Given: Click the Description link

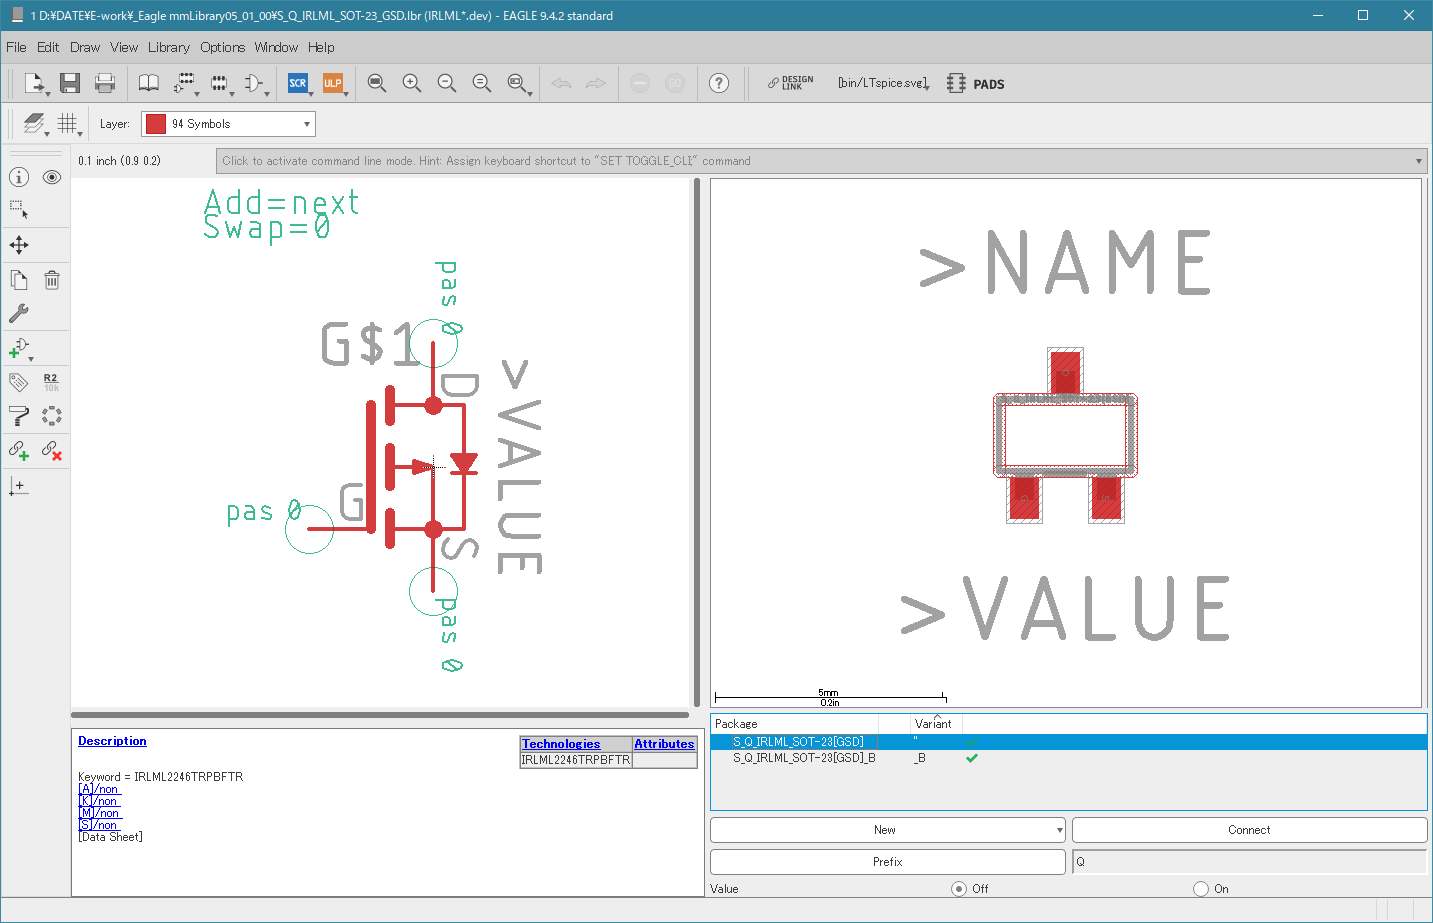Looking at the screenshot, I should point(112,741).
